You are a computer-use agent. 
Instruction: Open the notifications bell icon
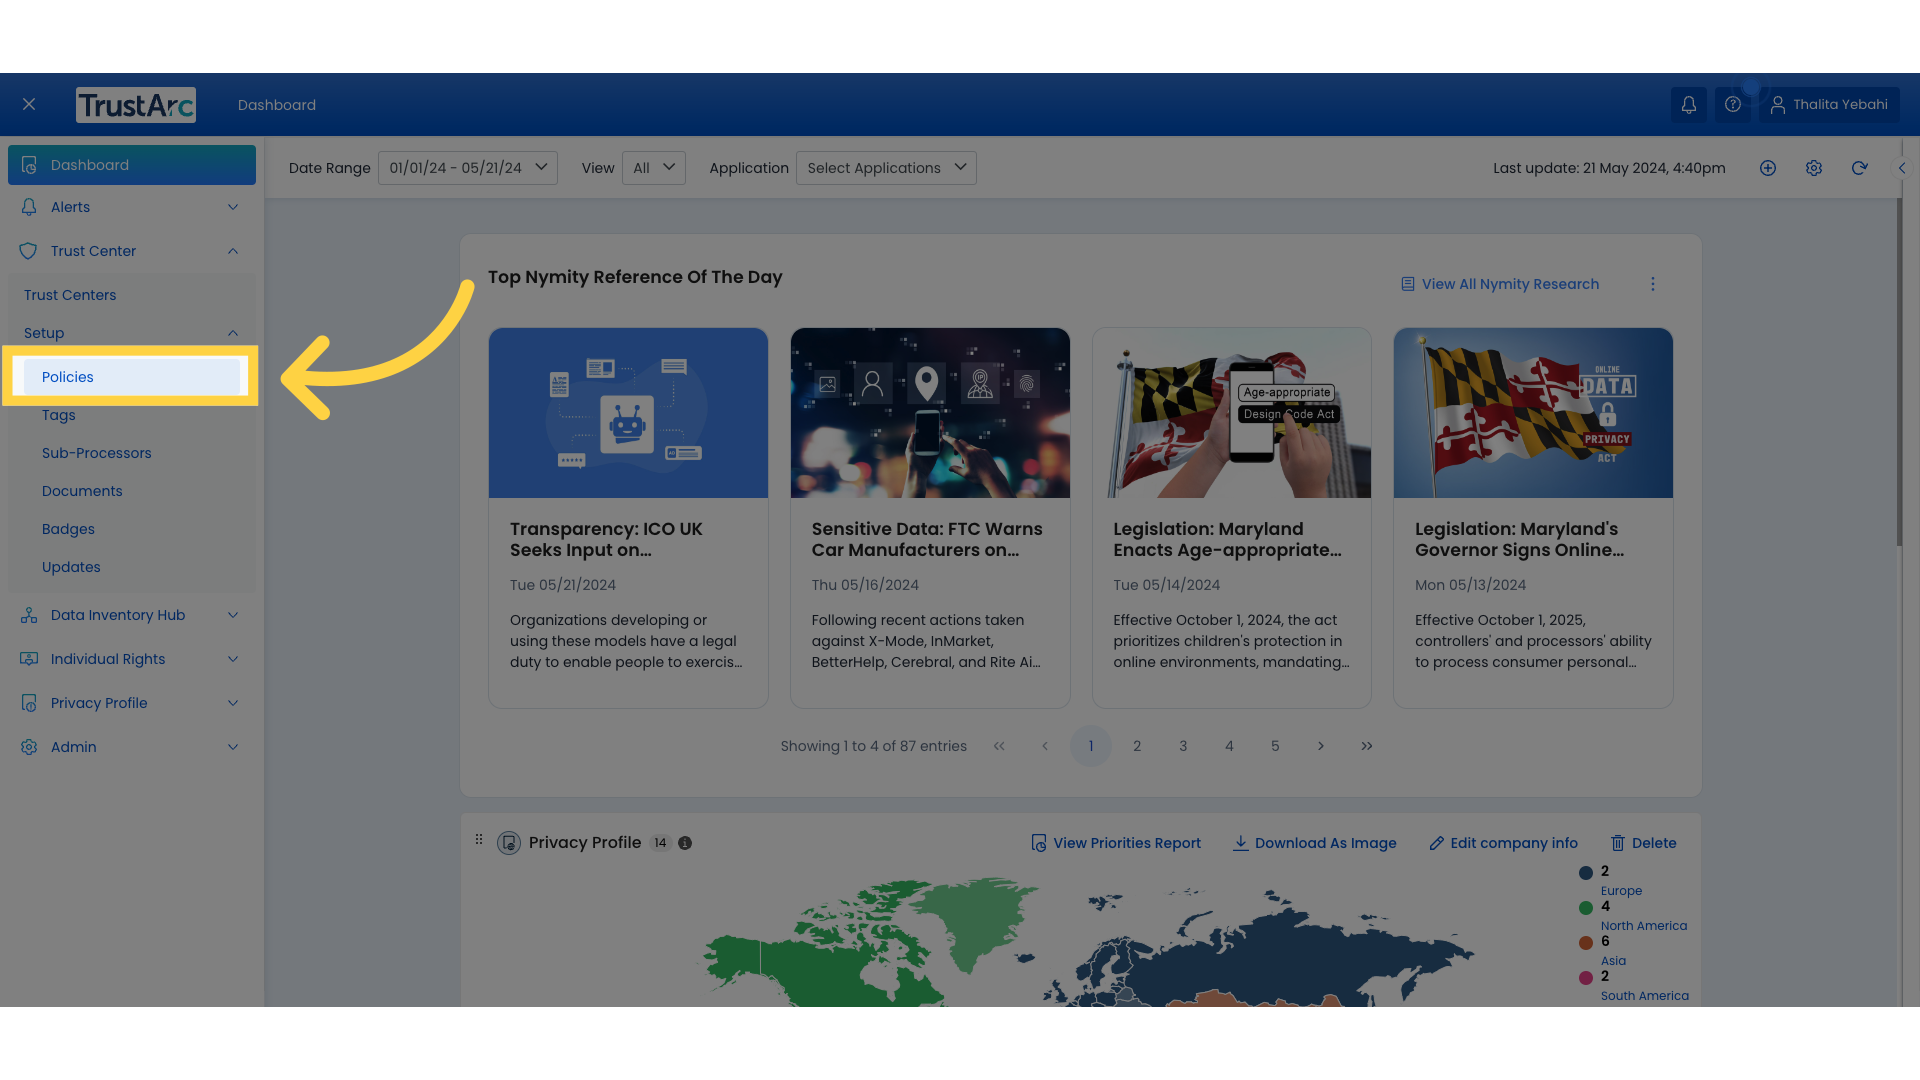tap(1689, 105)
